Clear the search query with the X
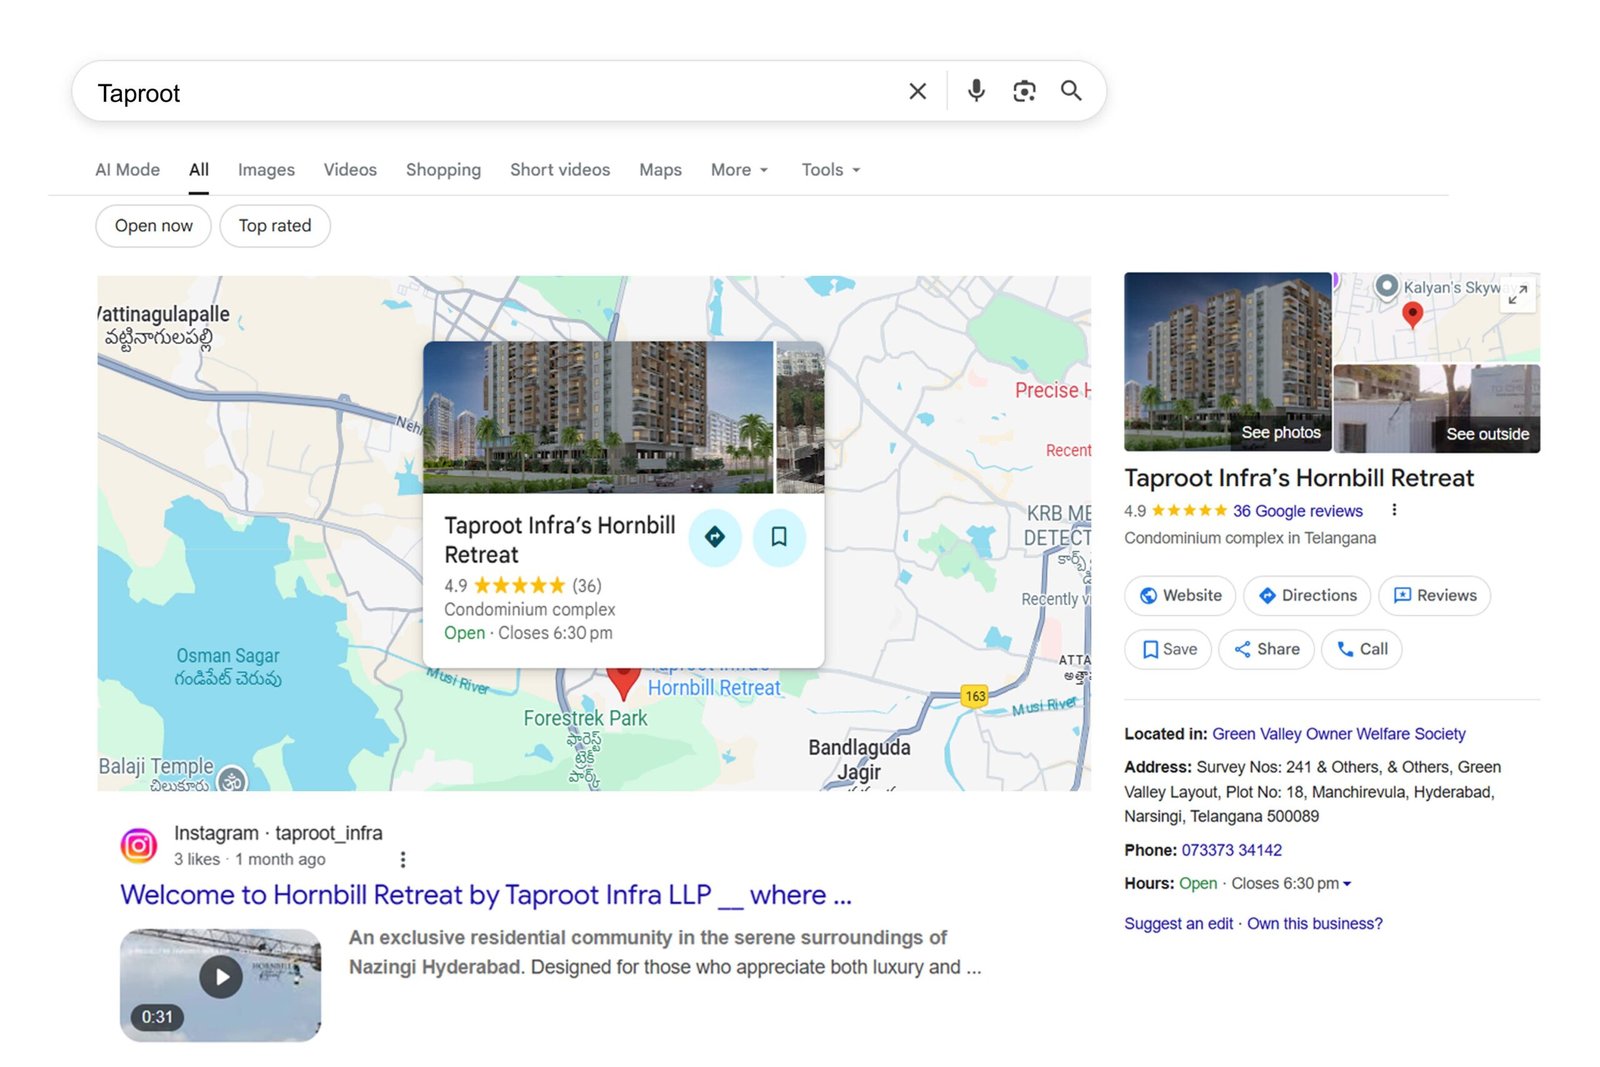 coord(916,91)
